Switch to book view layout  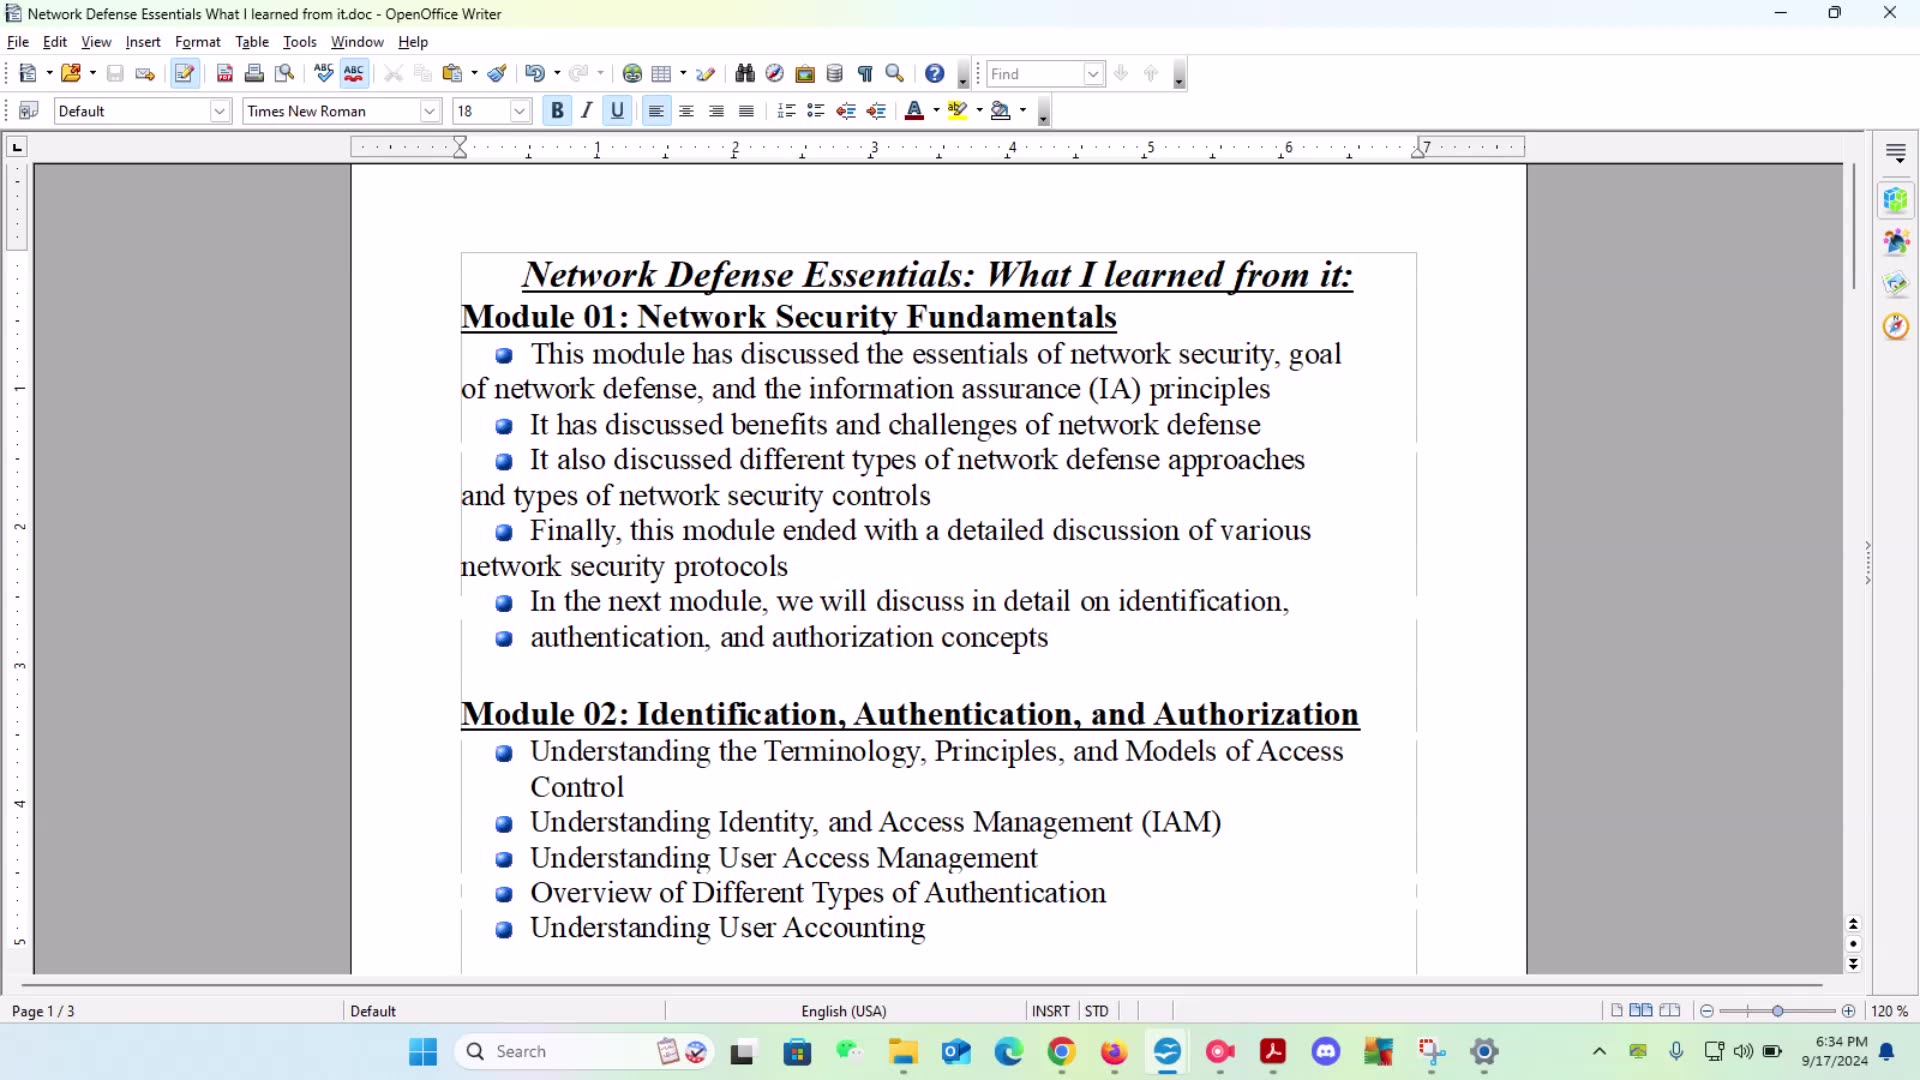[1671, 1011]
